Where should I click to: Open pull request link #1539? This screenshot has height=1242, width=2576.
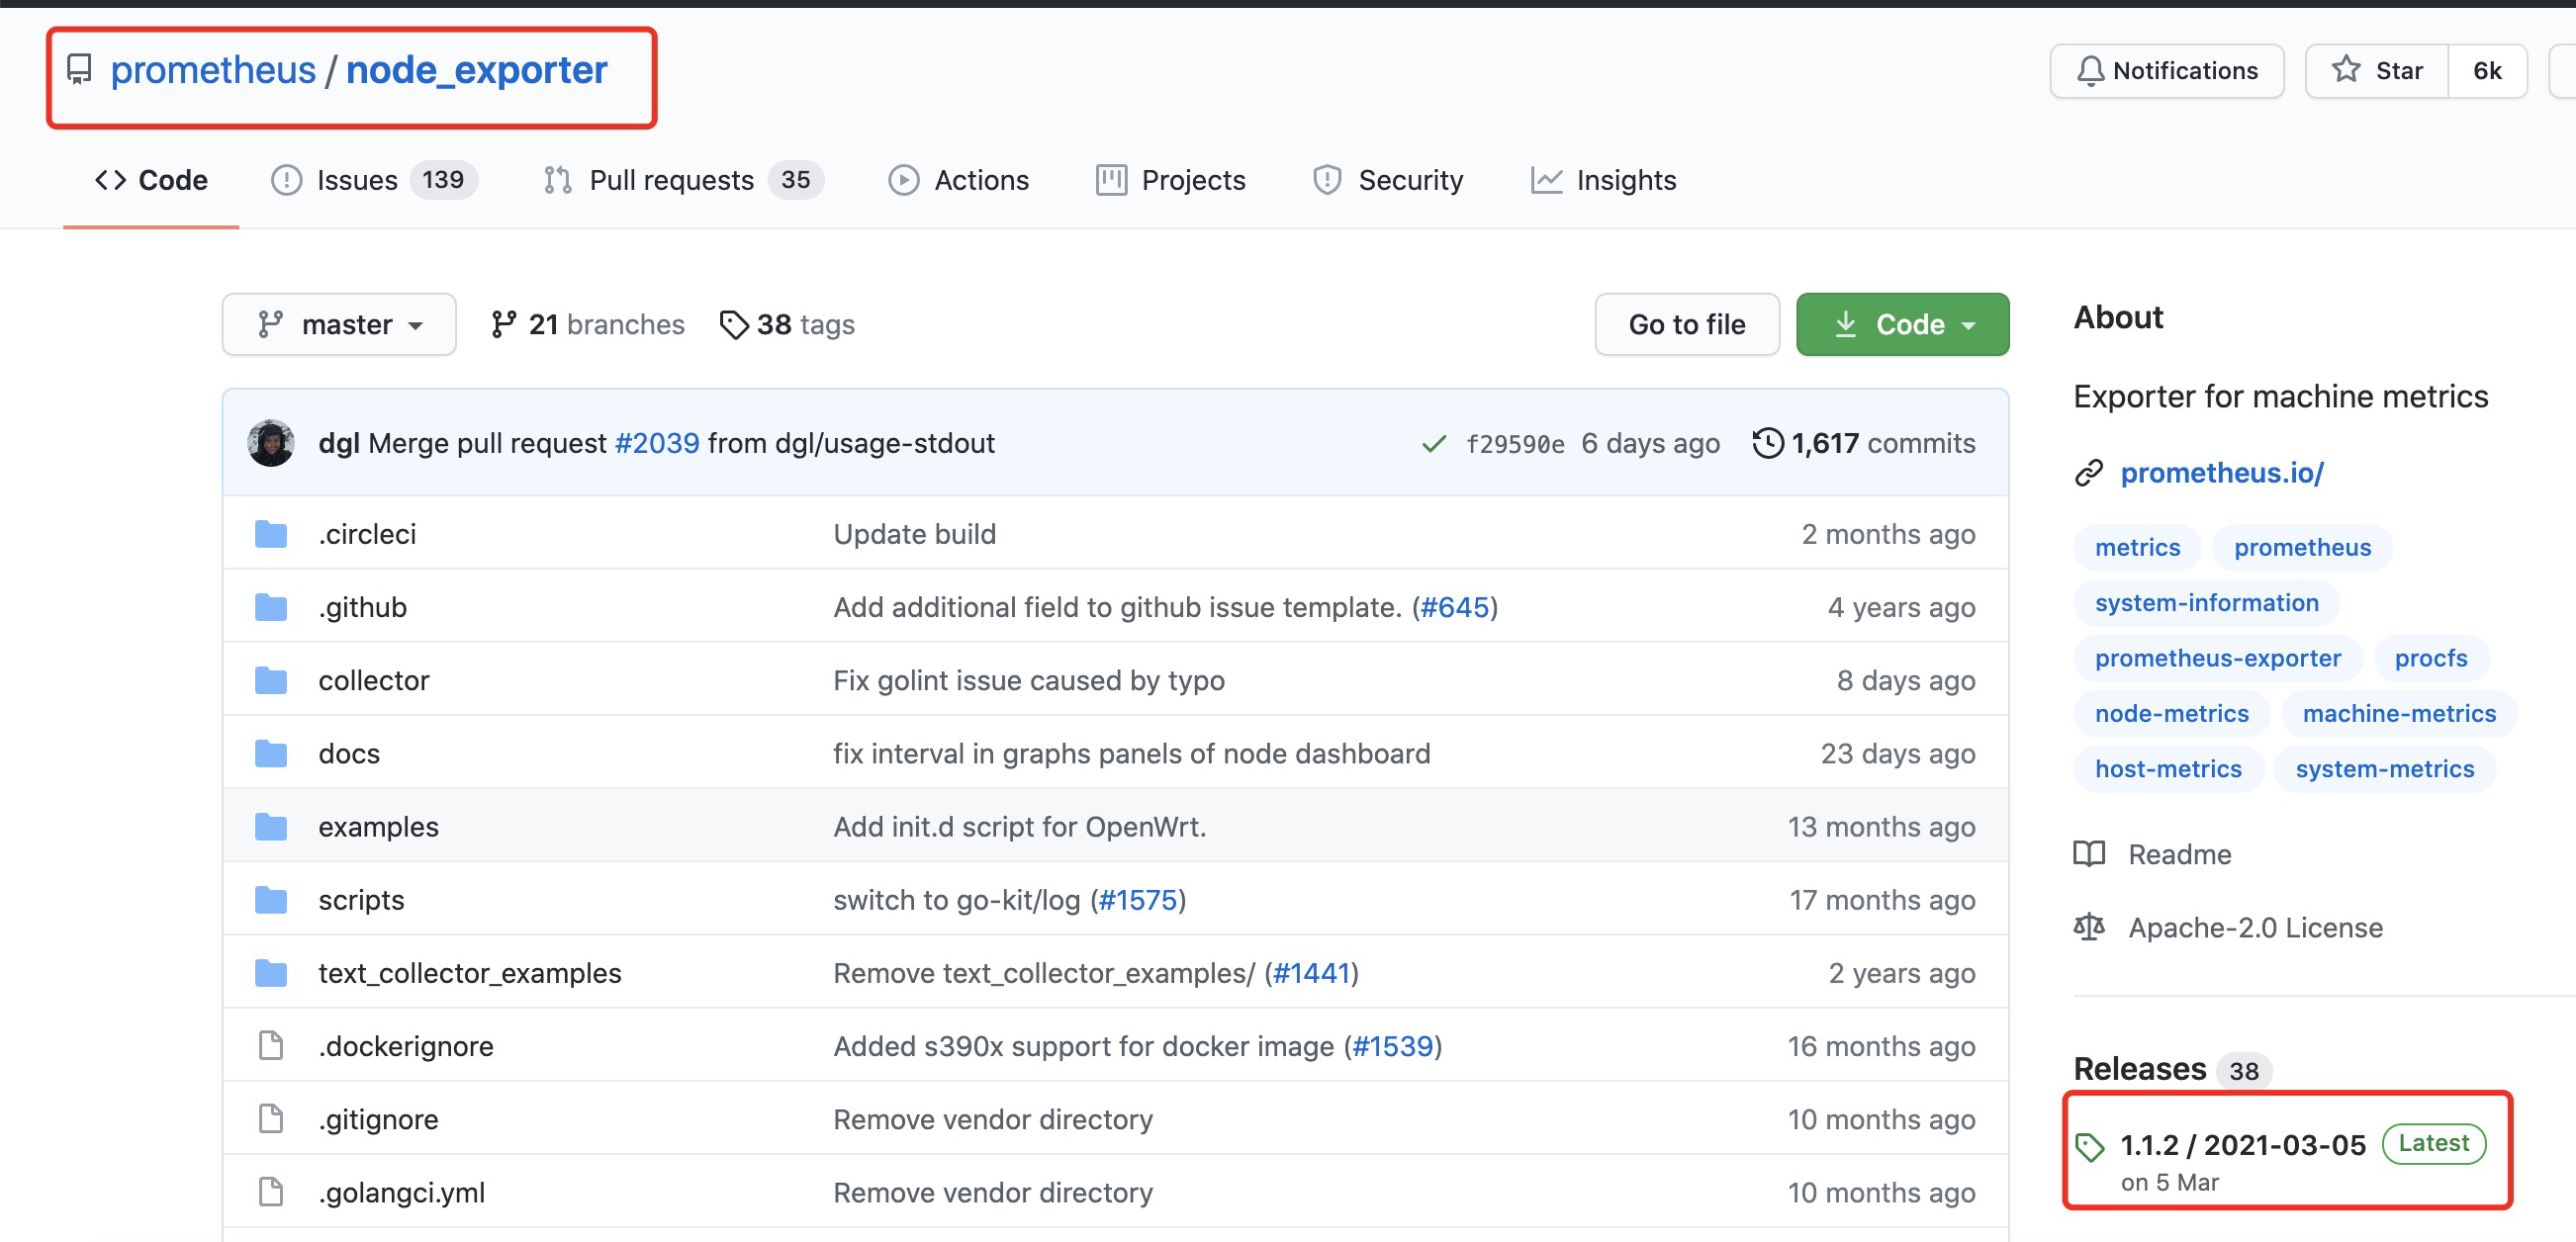click(1393, 1046)
